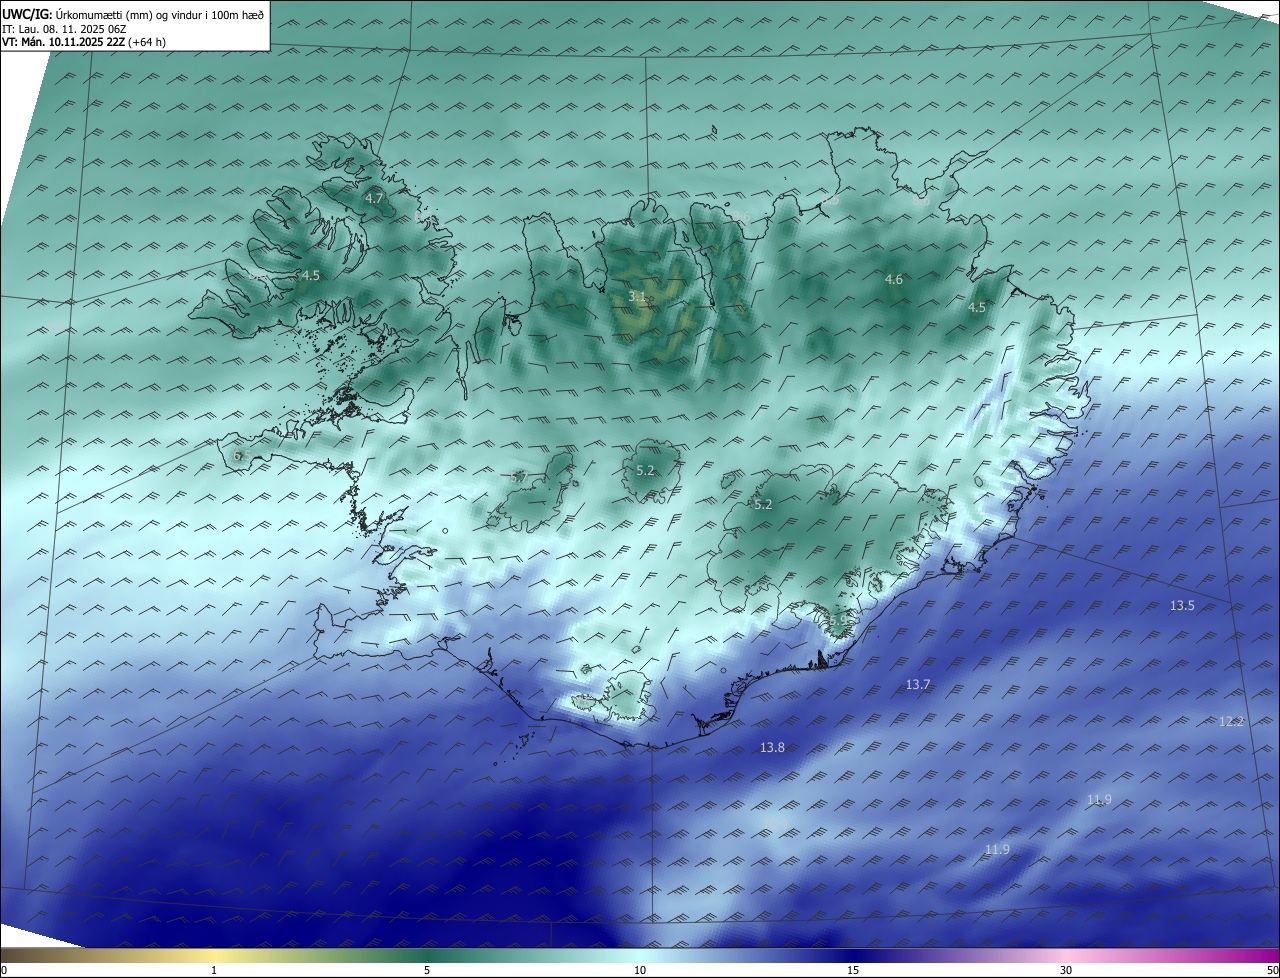This screenshot has width=1280, height=978.
Task: Click the colorbar tick label 50
Action: [x=1272, y=971]
